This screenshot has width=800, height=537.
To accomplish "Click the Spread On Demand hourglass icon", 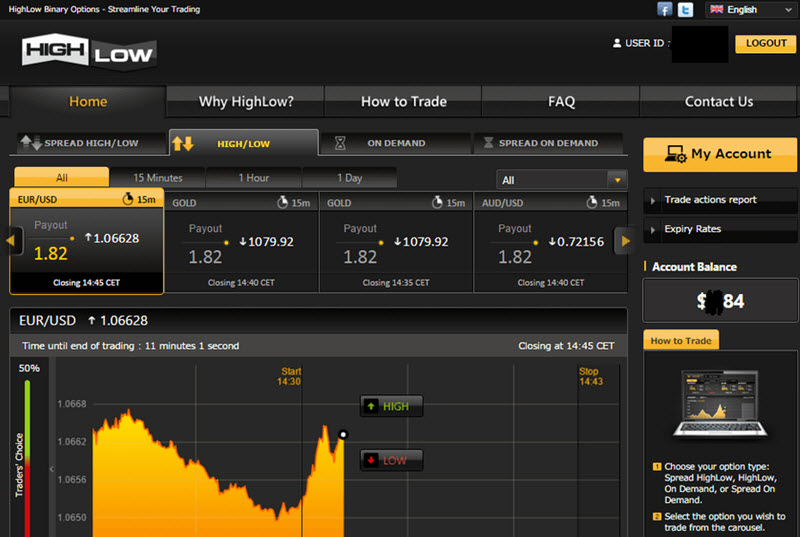I will [x=488, y=143].
